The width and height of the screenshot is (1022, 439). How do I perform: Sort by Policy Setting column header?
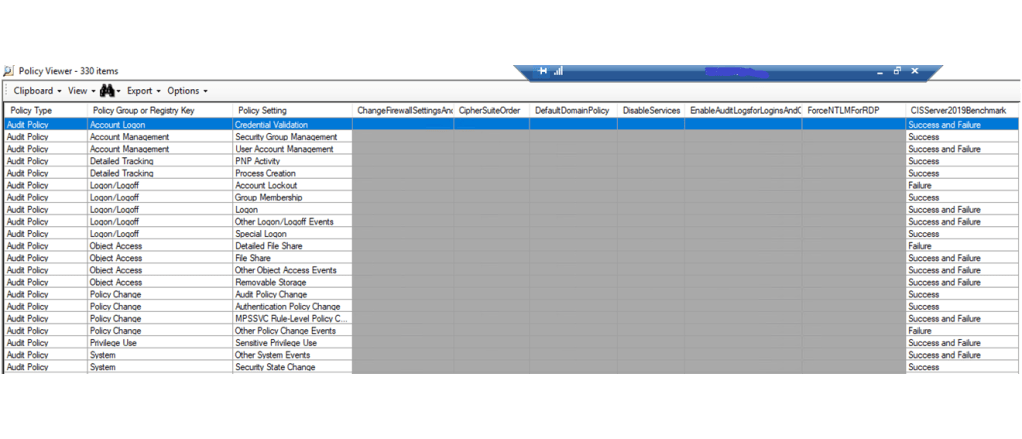click(262, 110)
